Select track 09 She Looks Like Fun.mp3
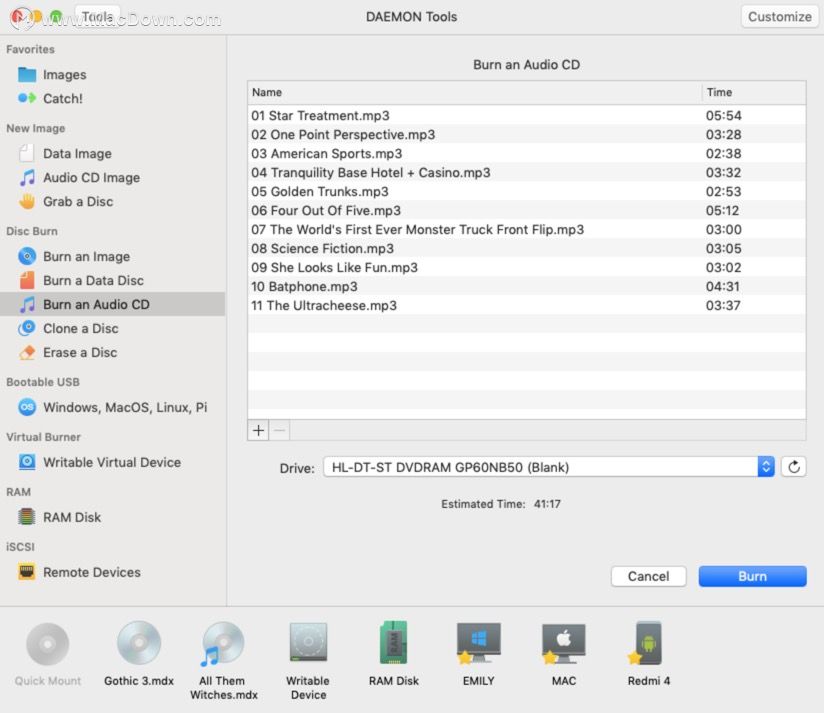Screen dimensions: 824x713 [x=527, y=267]
